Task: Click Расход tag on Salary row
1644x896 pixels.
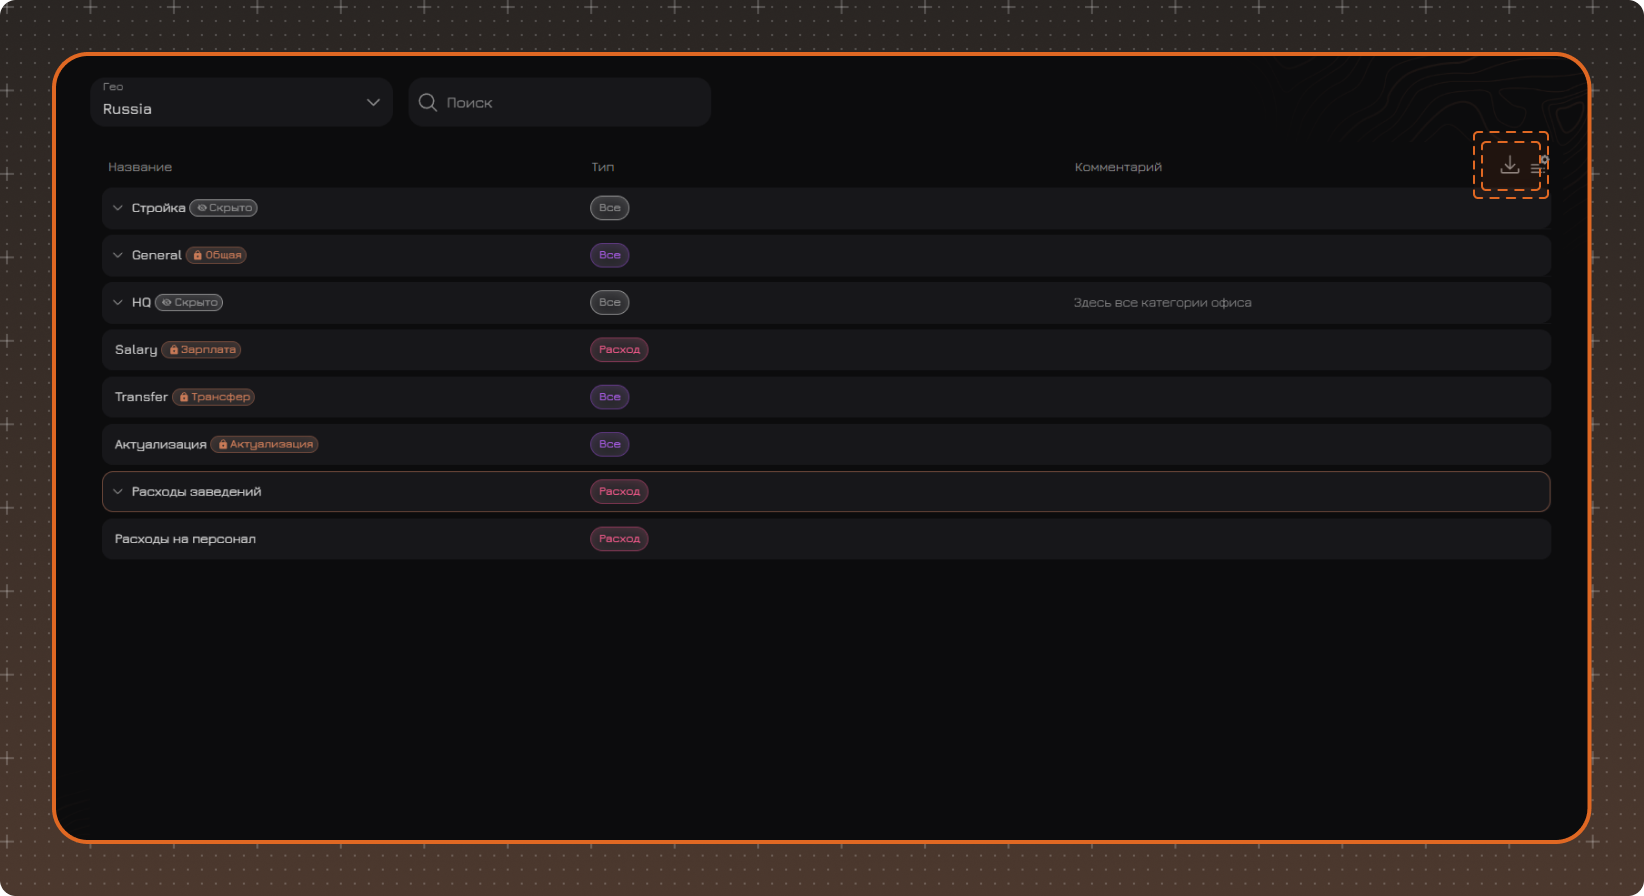Action: click(619, 350)
